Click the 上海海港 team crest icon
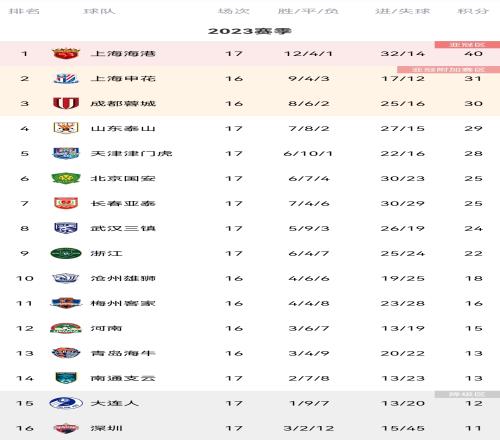Screen dimensions: 500x440 pyautogui.click(x=66, y=53)
